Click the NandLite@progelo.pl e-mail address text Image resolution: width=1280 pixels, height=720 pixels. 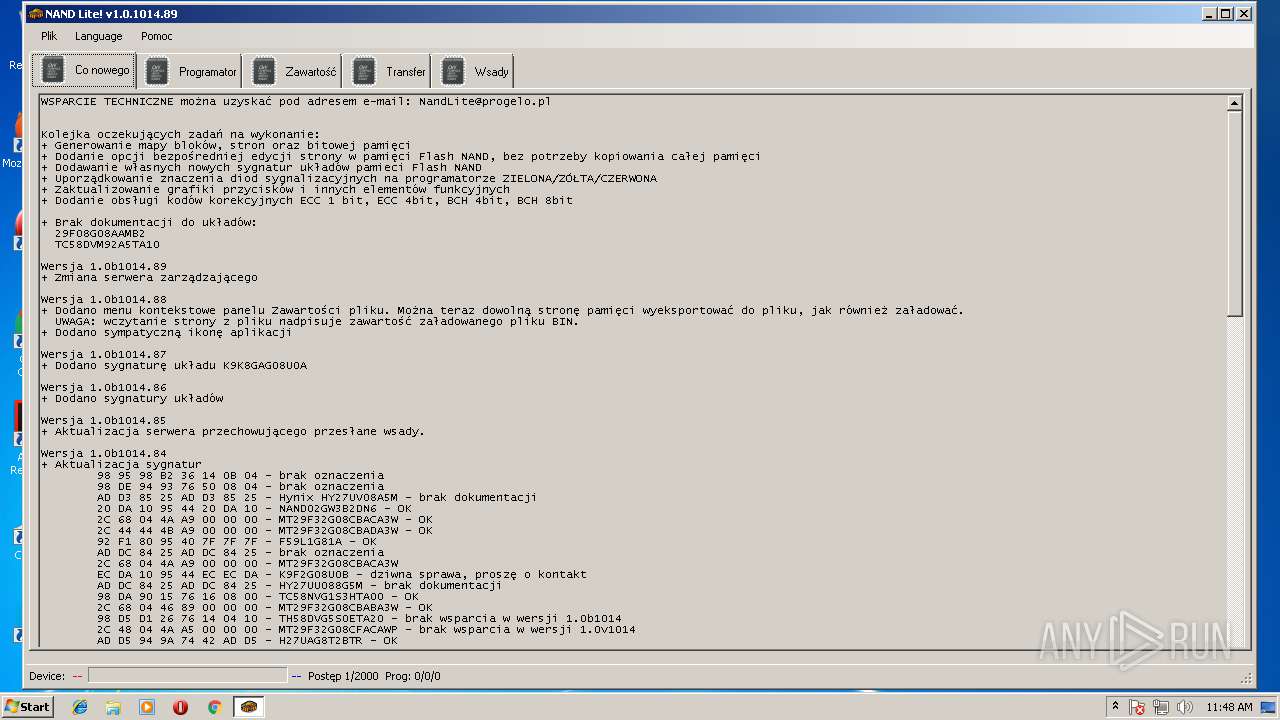point(485,102)
